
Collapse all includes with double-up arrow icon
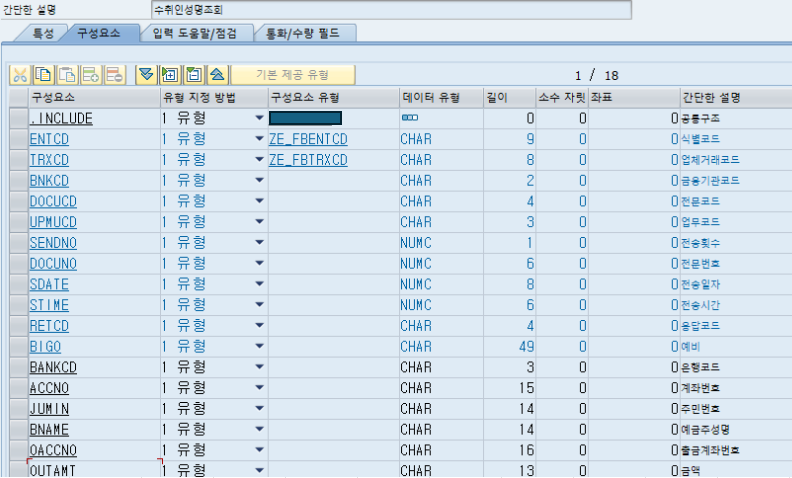tap(218, 75)
